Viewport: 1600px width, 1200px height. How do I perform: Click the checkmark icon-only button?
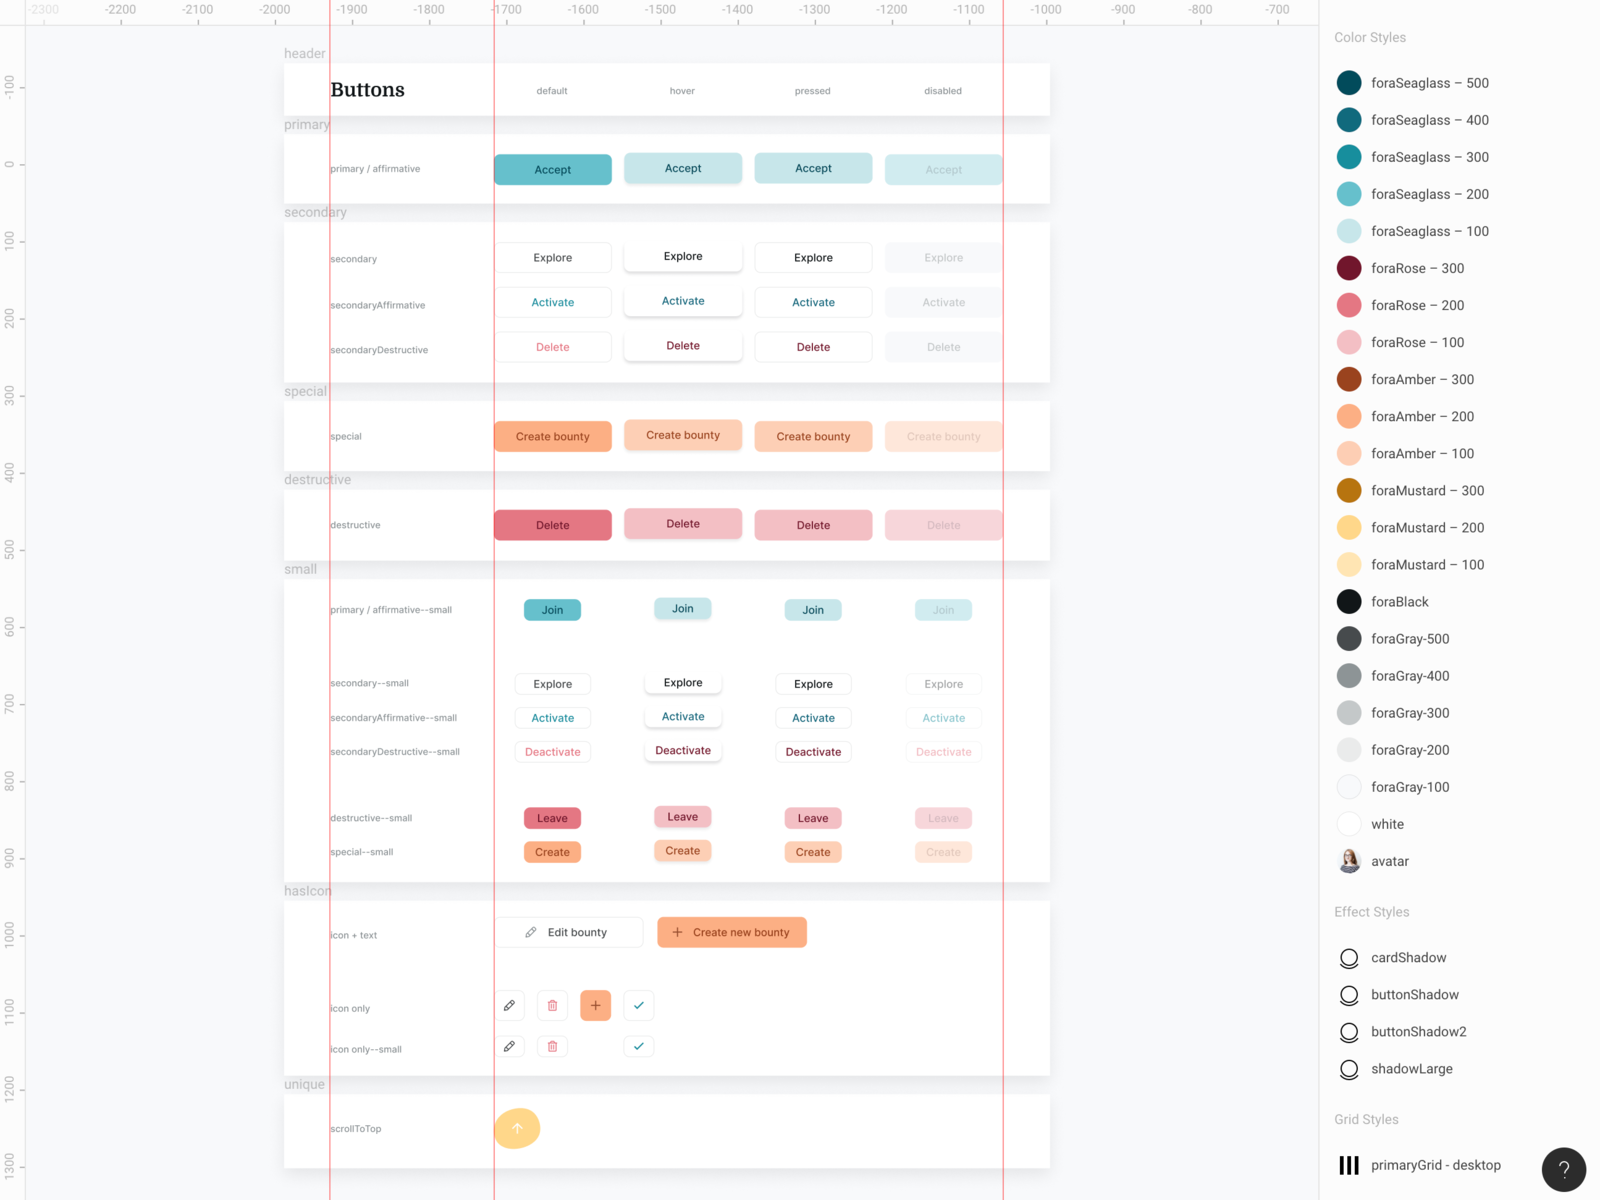tap(638, 1005)
